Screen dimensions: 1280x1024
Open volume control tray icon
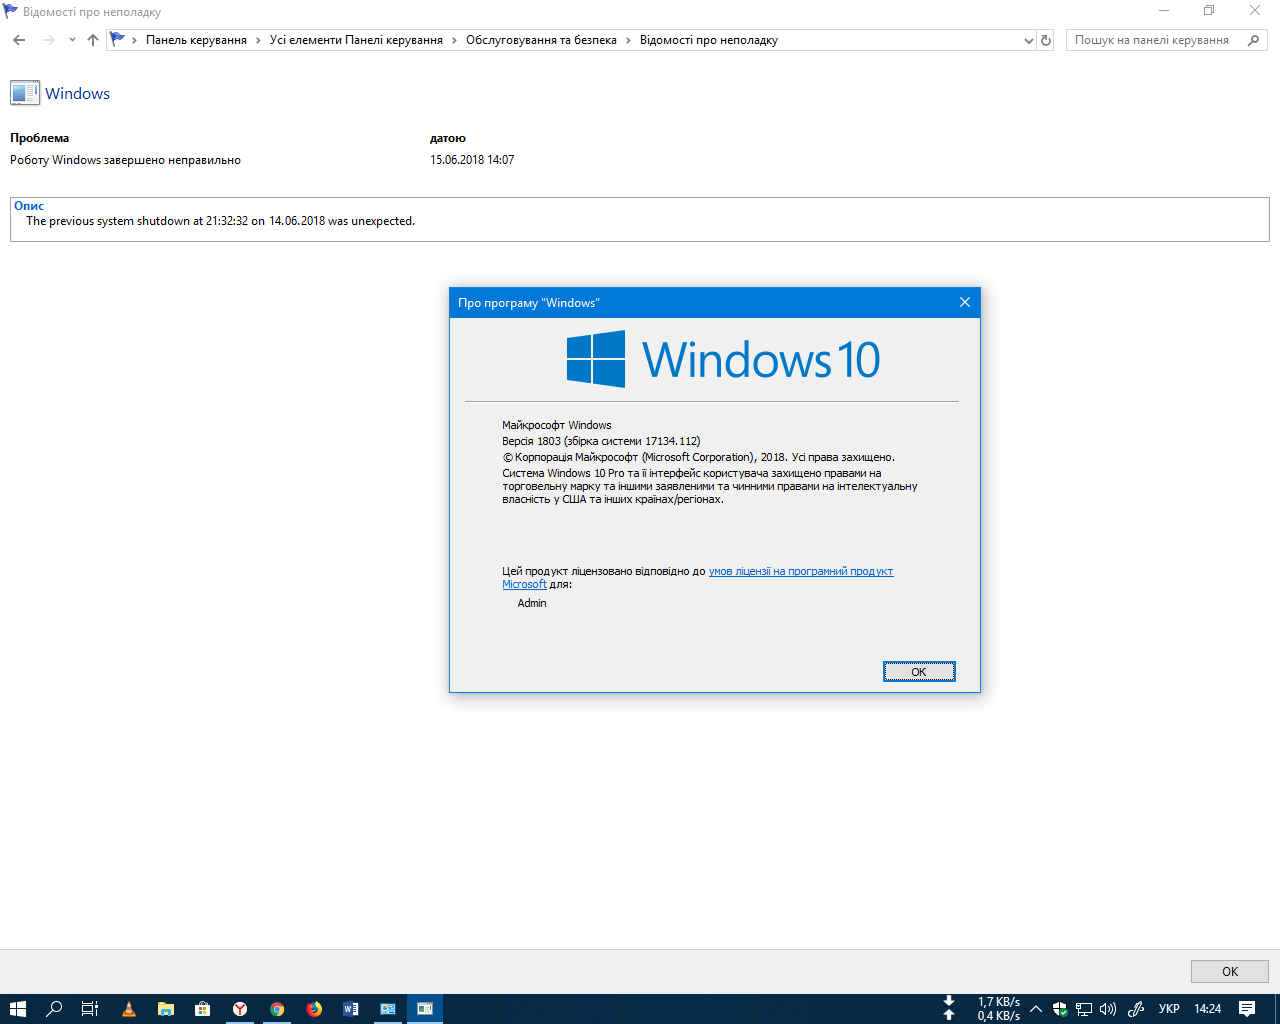pyautogui.click(x=1108, y=1009)
